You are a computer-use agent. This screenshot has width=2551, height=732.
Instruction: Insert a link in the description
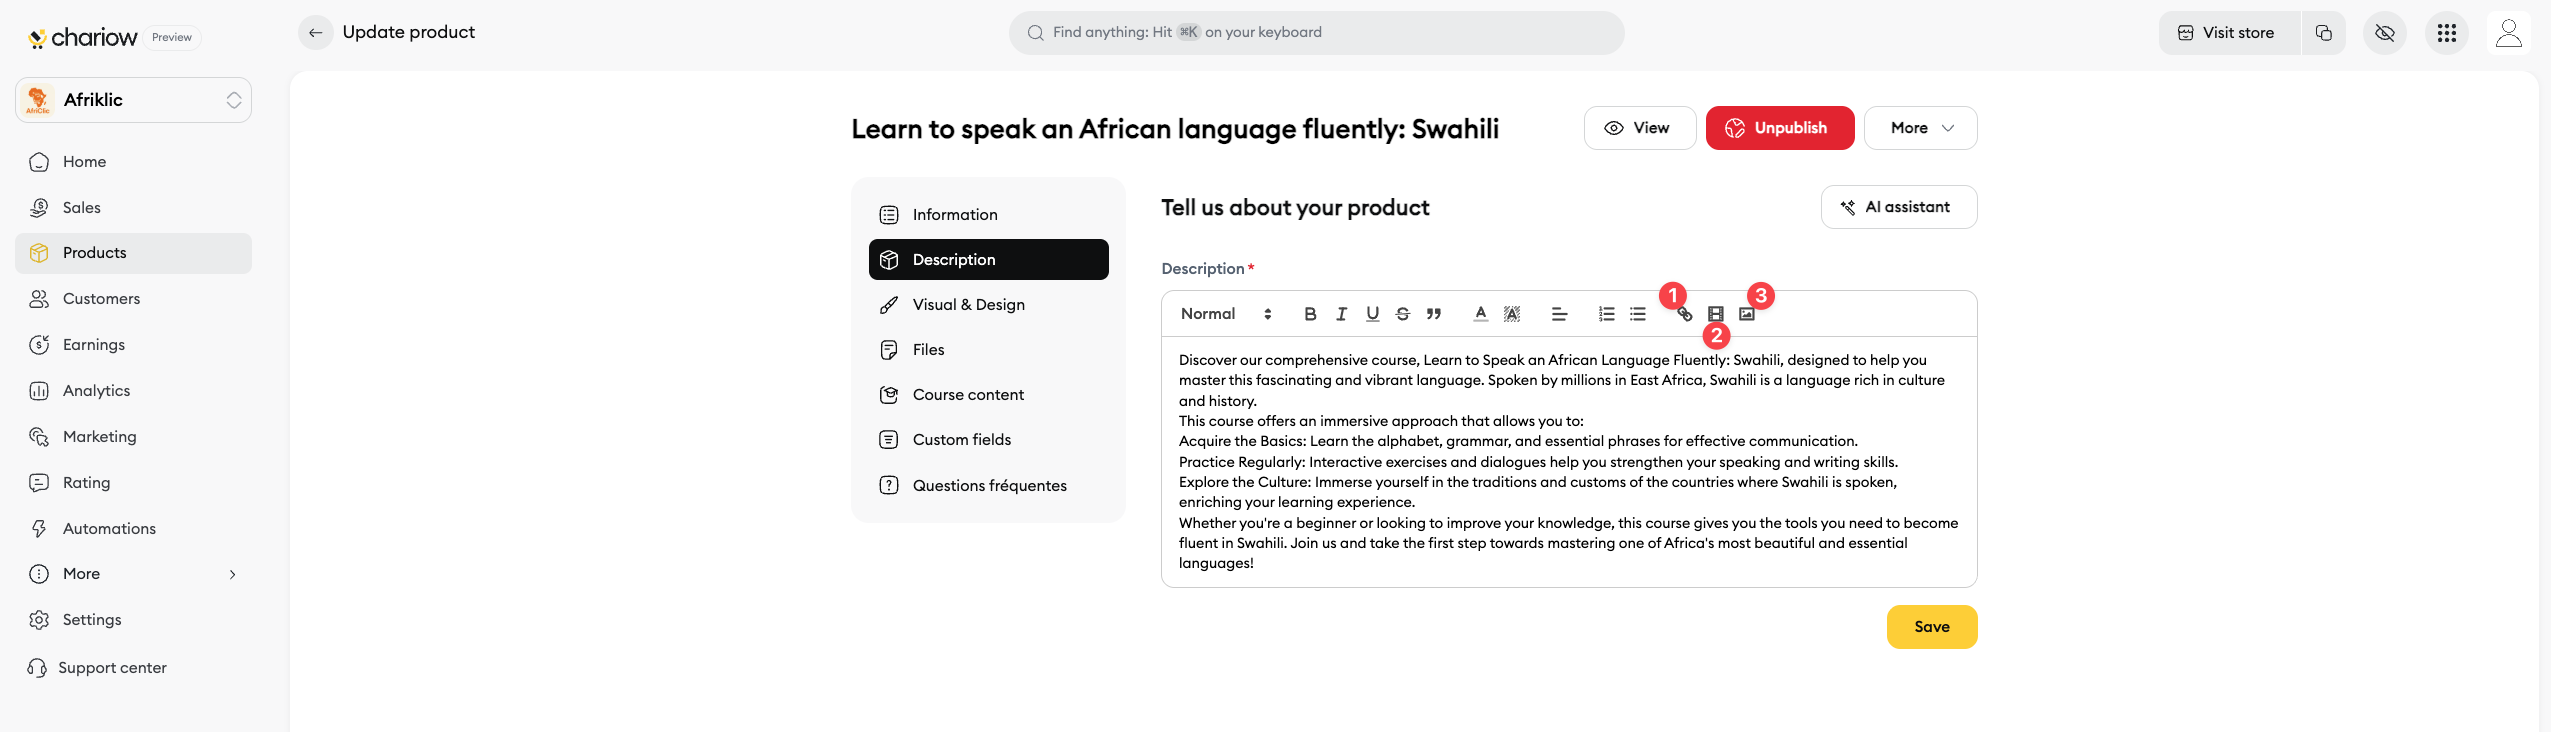1685,314
